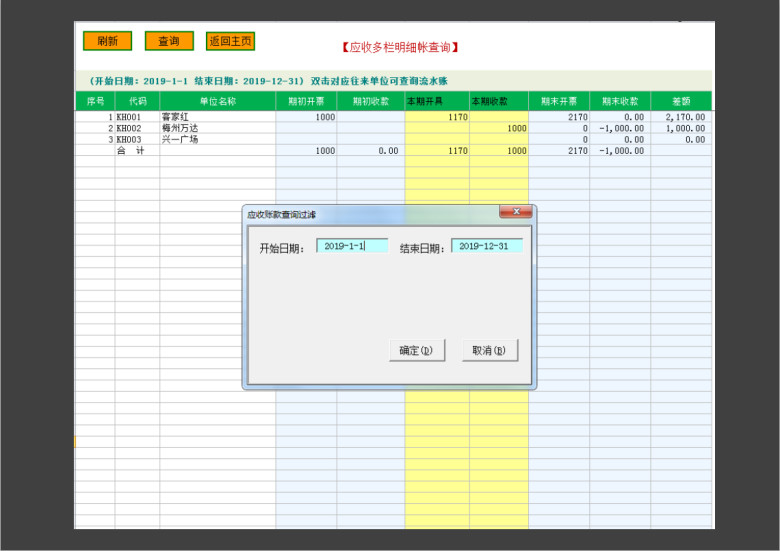780x551 pixels.
Task: Select the 序号 column header
Action: coord(96,101)
